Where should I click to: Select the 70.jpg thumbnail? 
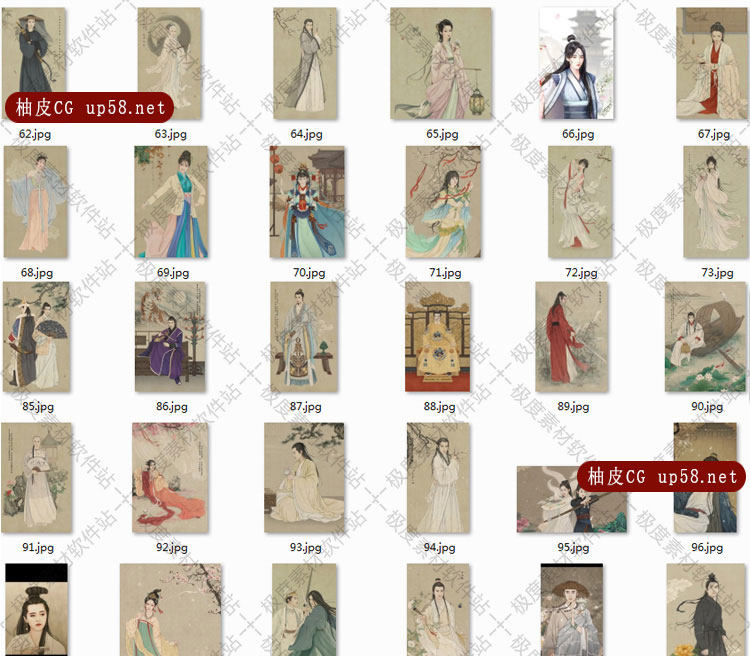pos(307,202)
